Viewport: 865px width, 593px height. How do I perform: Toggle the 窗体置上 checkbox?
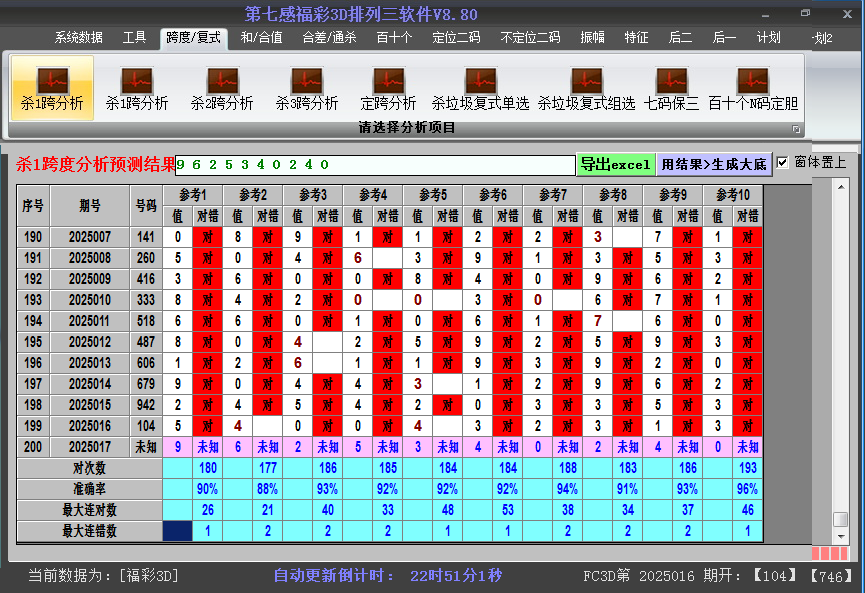(x=782, y=163)
